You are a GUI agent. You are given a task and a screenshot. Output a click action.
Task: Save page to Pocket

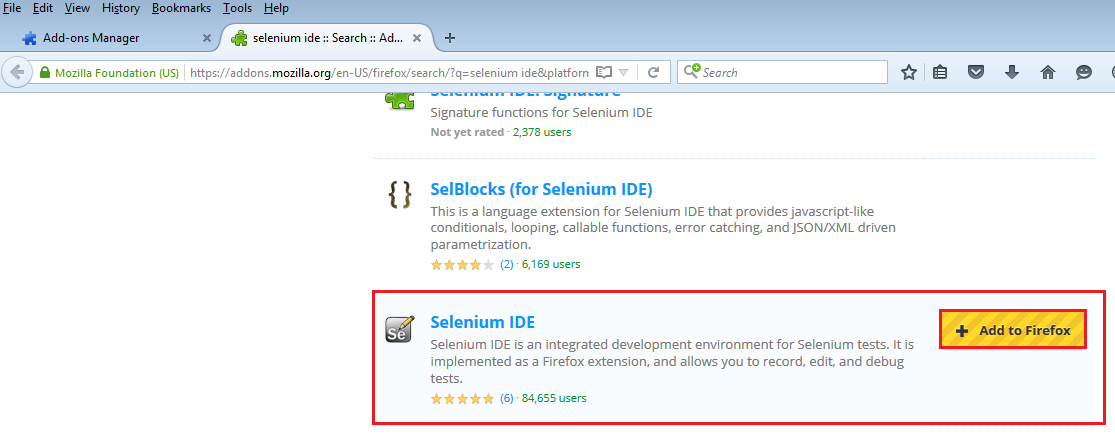click(976, 73)
